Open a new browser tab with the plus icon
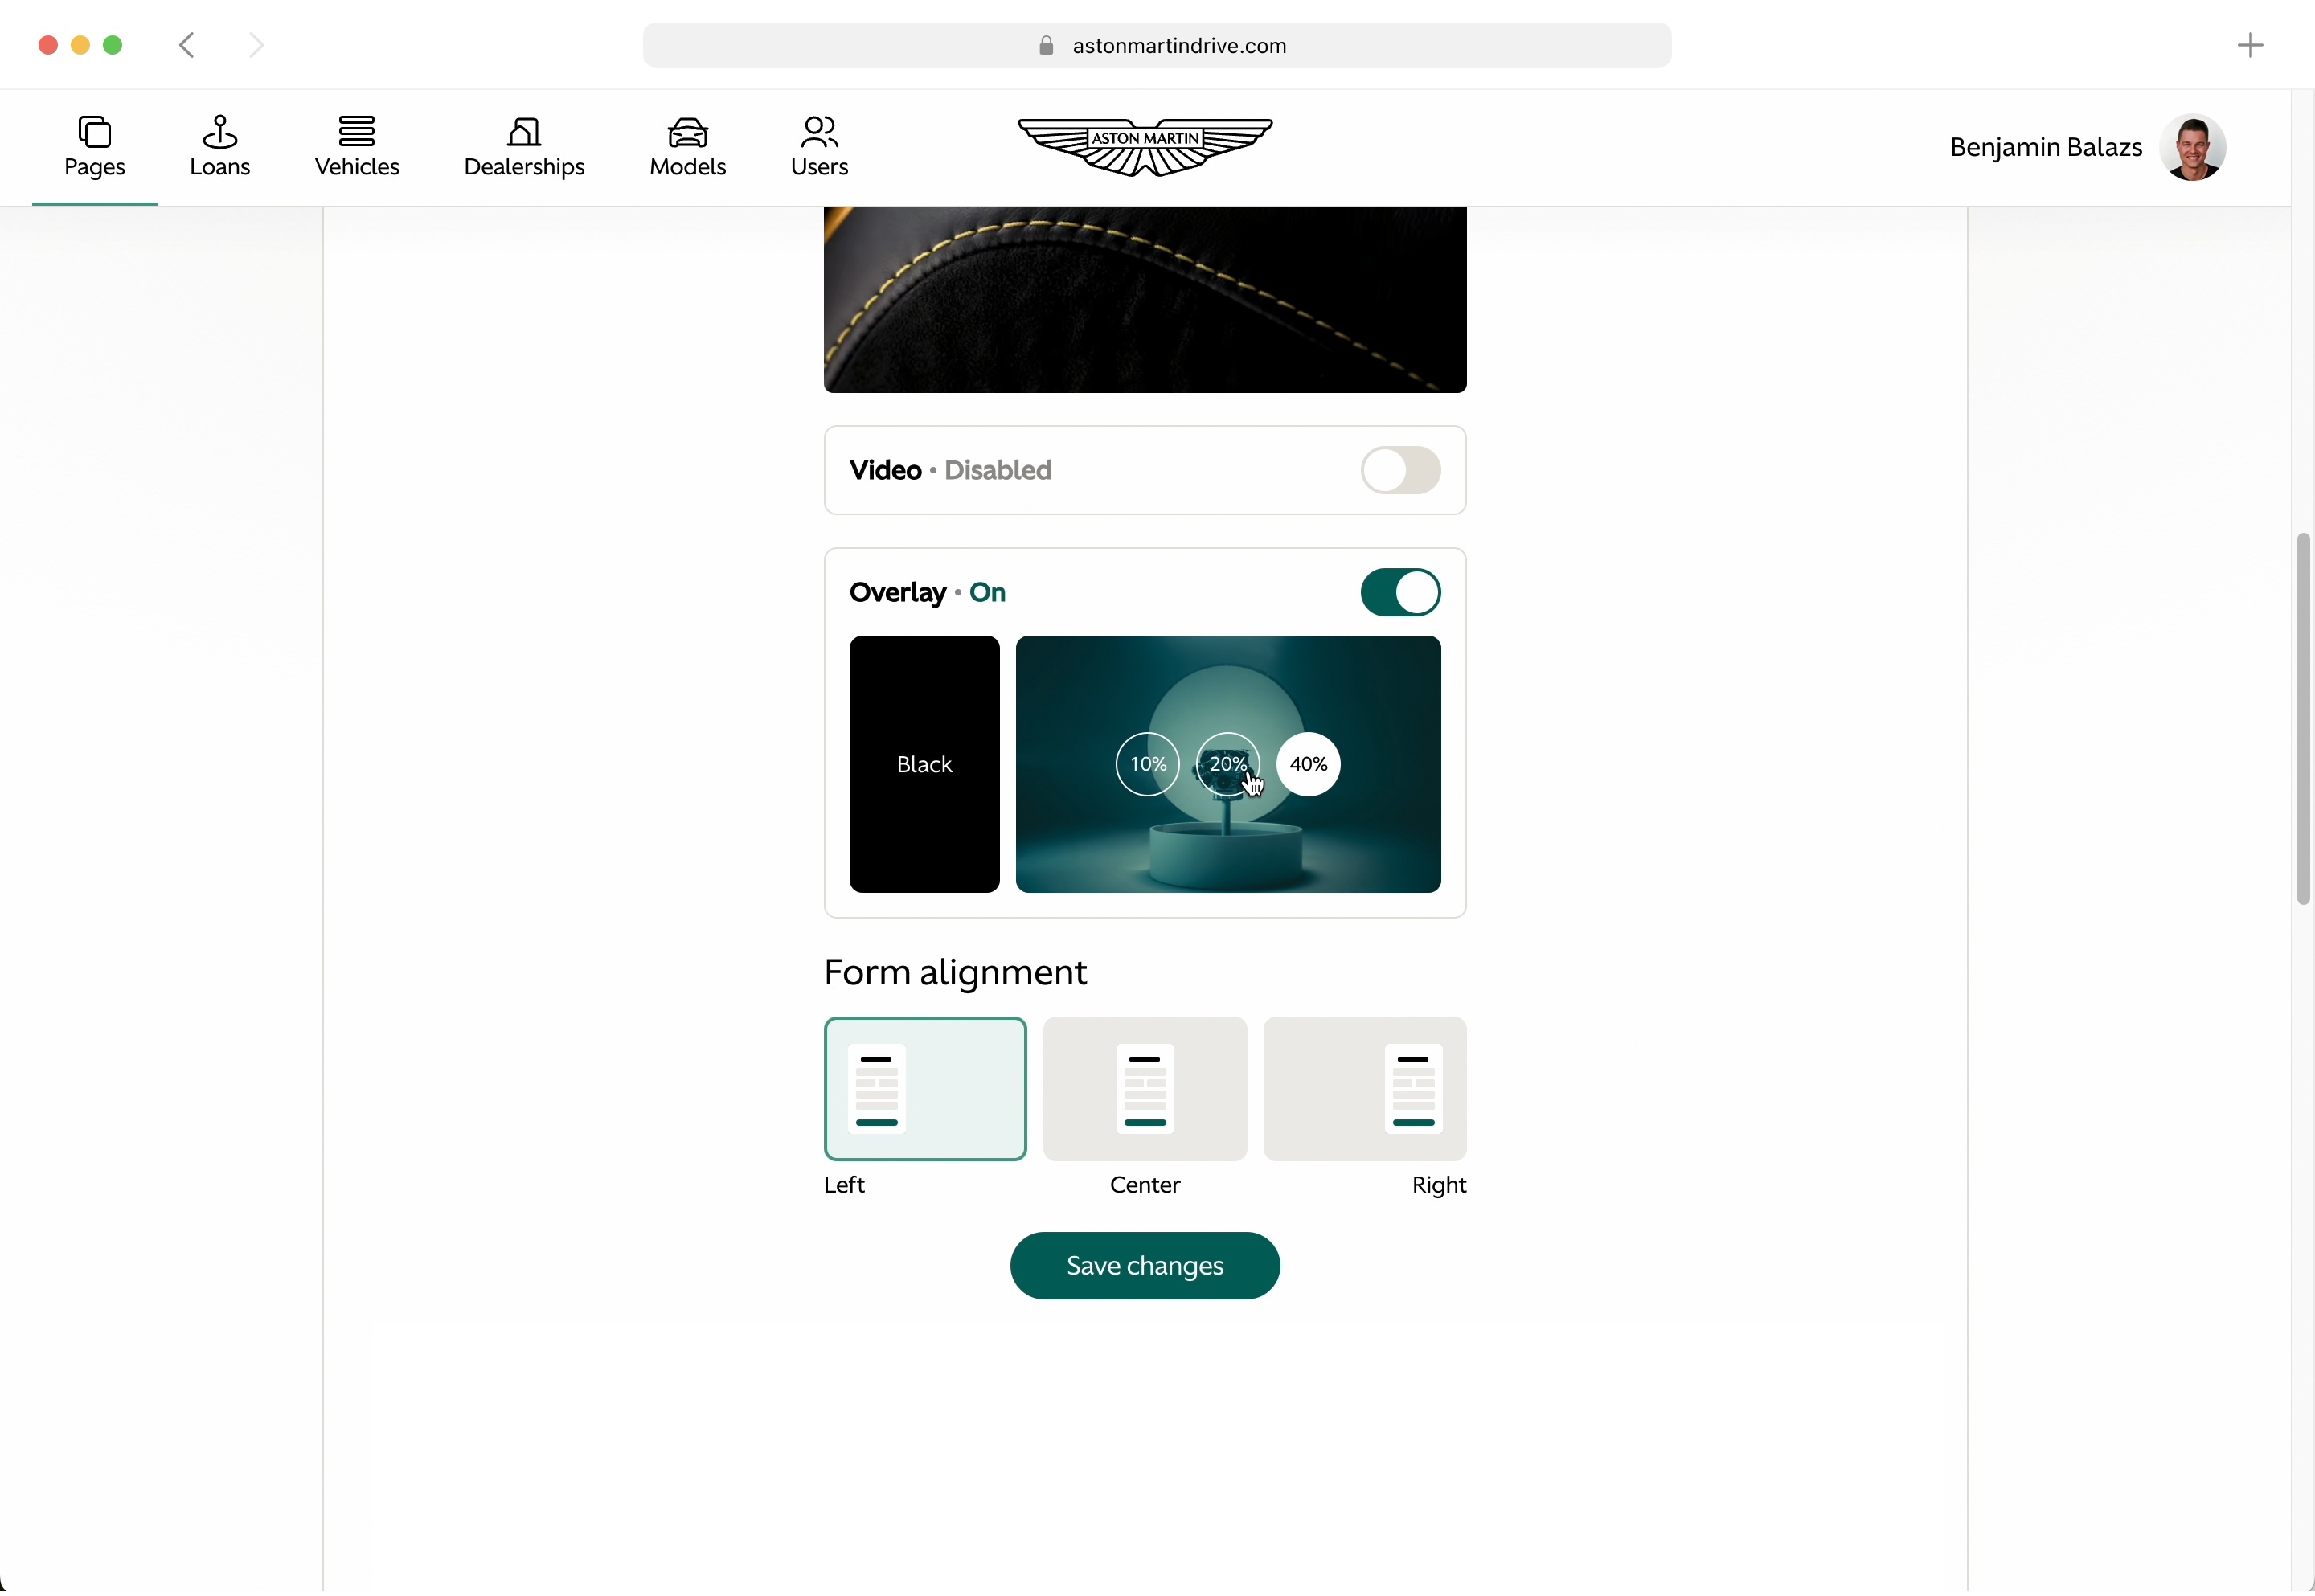The image size is (2315, 1596). [2249, 46]
